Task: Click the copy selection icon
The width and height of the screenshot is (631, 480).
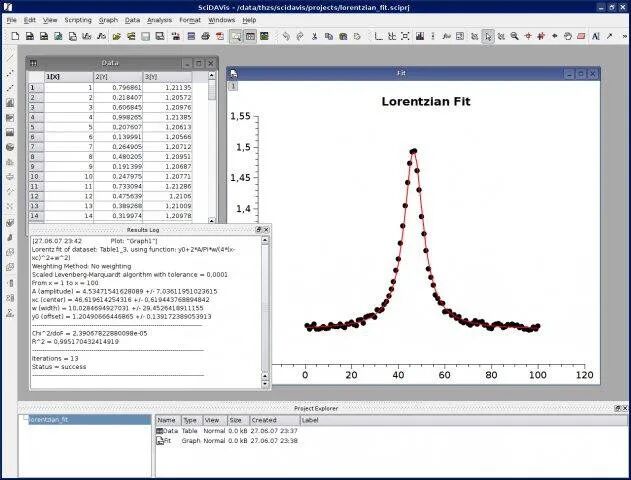Action: point(329,36)
